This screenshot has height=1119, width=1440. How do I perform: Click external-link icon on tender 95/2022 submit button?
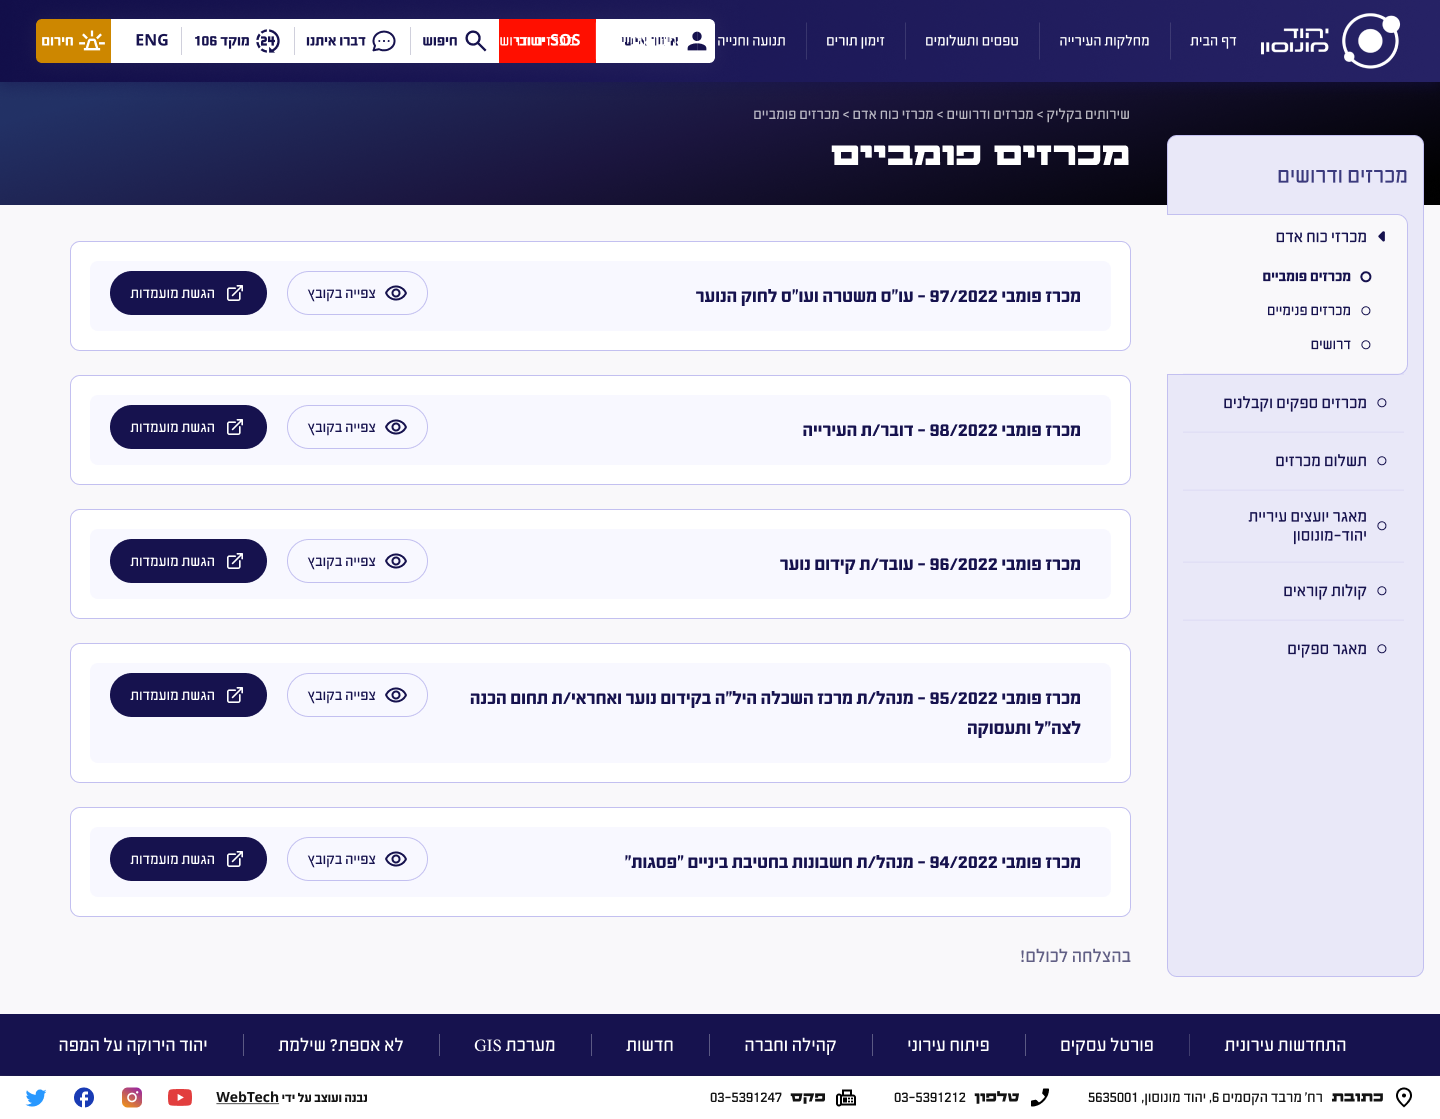(x=235, y=695)
